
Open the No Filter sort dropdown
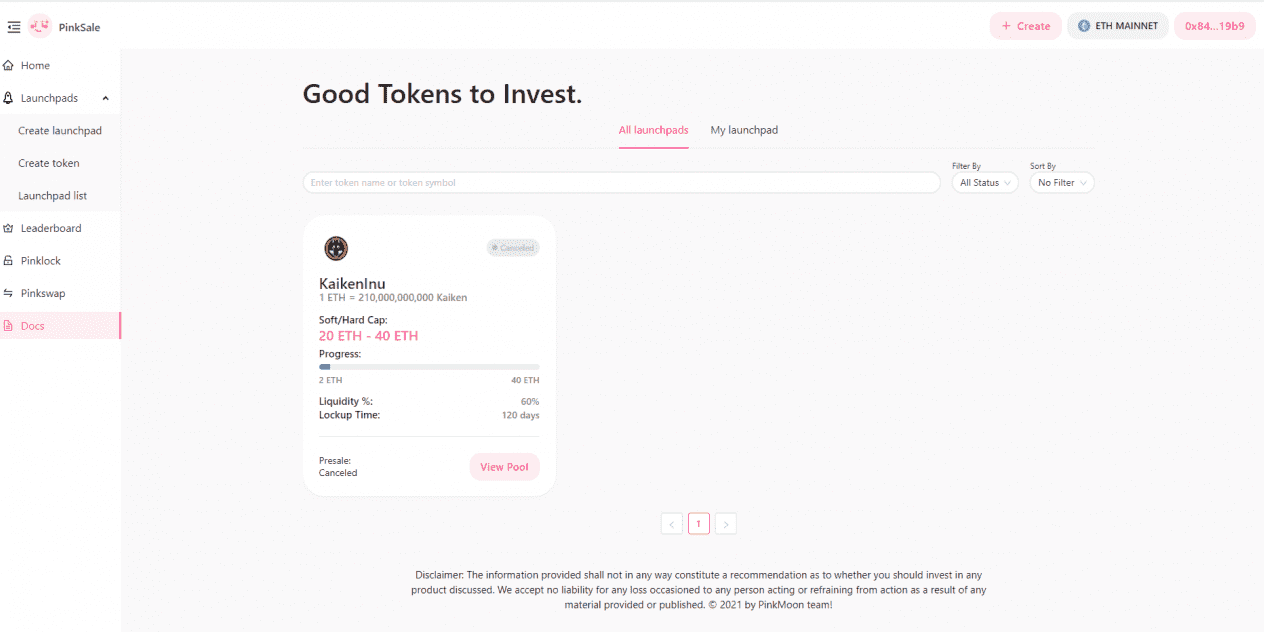click(1062, 183)
